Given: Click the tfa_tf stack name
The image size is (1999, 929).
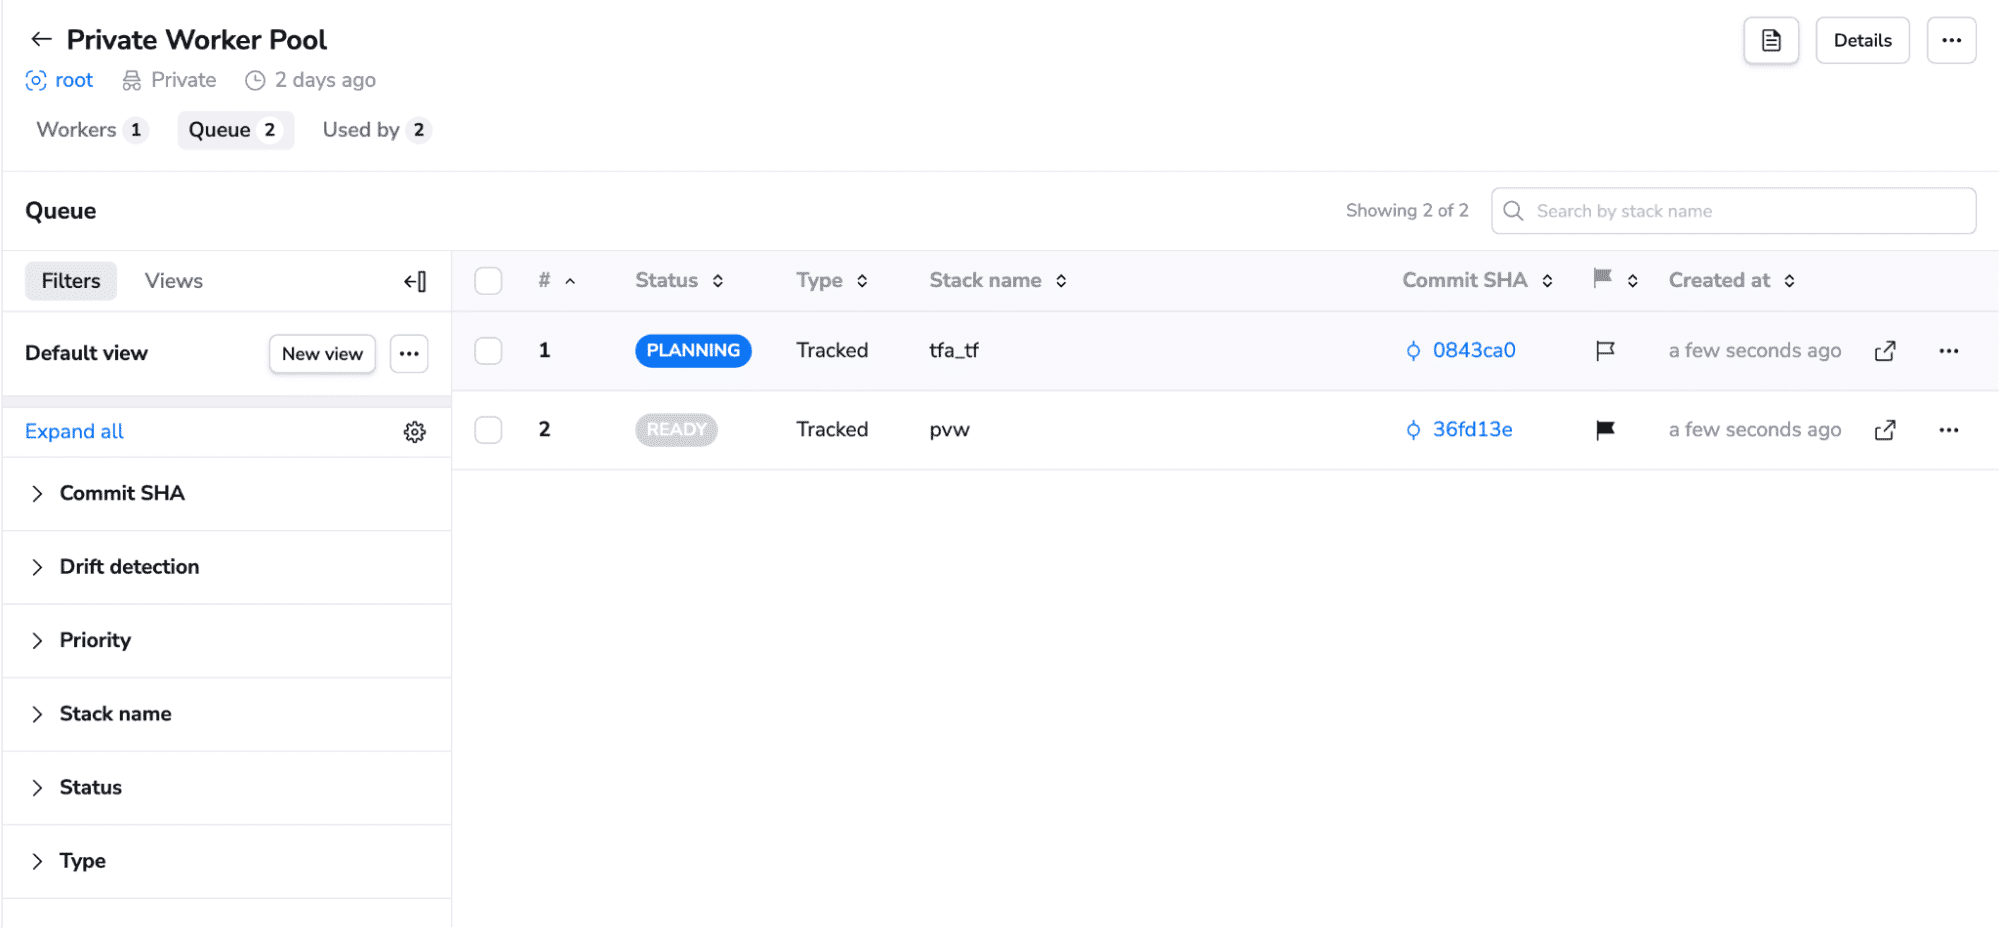Looking at the screenshot, I should (x=953, y=351).
